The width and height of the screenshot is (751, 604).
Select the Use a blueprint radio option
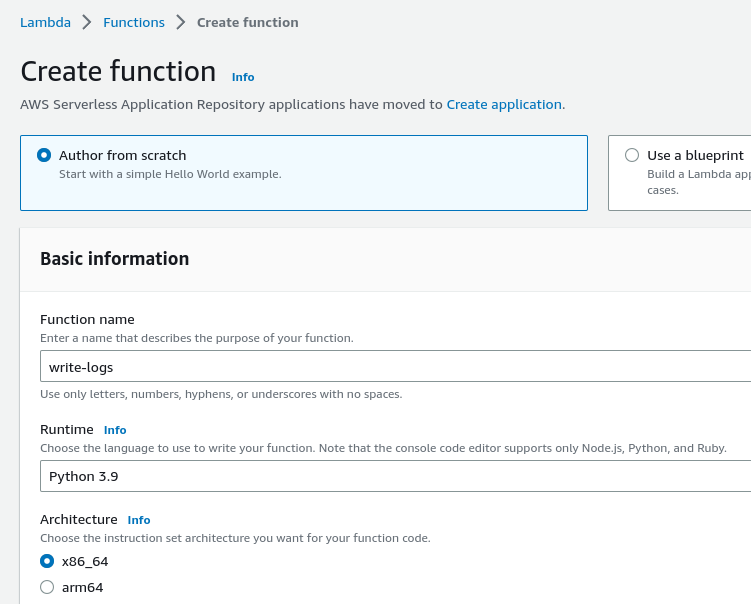pyautogui.click(x=632, y=155)
